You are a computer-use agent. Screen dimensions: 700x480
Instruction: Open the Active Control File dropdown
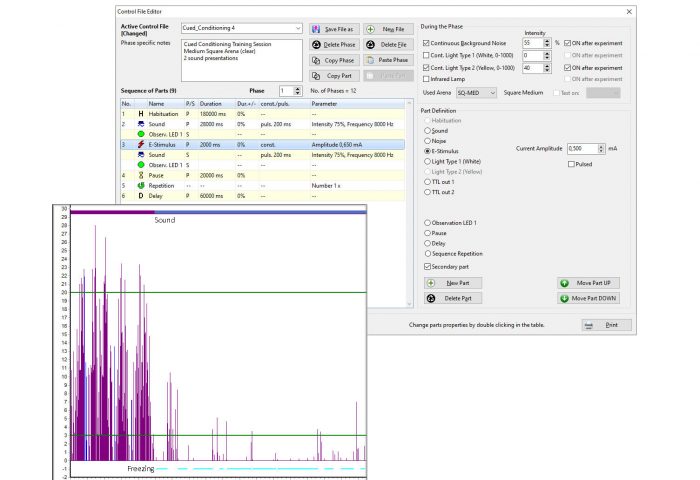(x=298, y=29)
